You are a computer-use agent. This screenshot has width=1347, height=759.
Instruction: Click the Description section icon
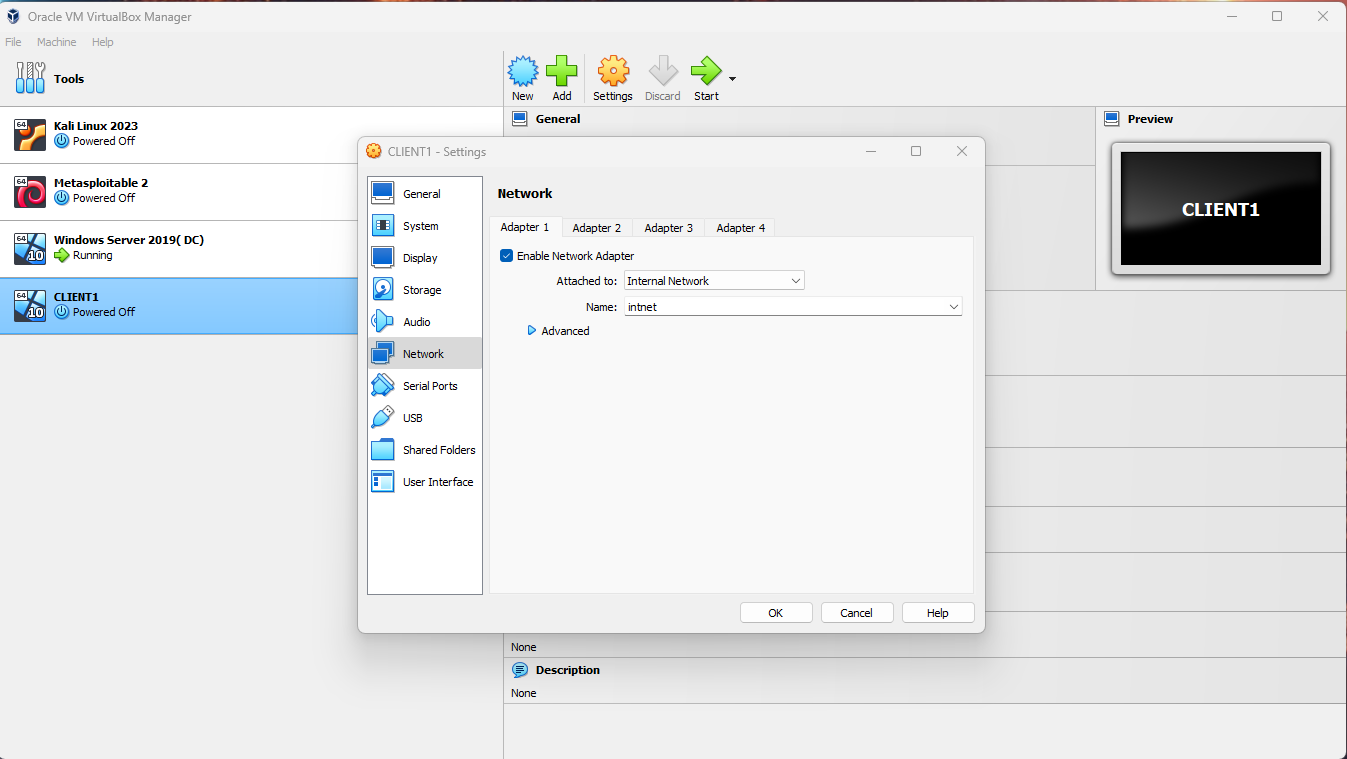pos(519,670)
